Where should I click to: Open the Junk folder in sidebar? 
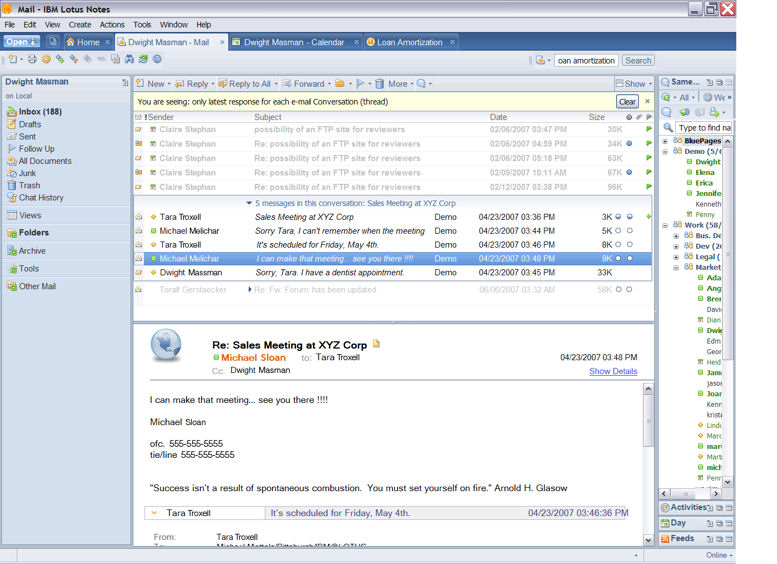(28, 173)
